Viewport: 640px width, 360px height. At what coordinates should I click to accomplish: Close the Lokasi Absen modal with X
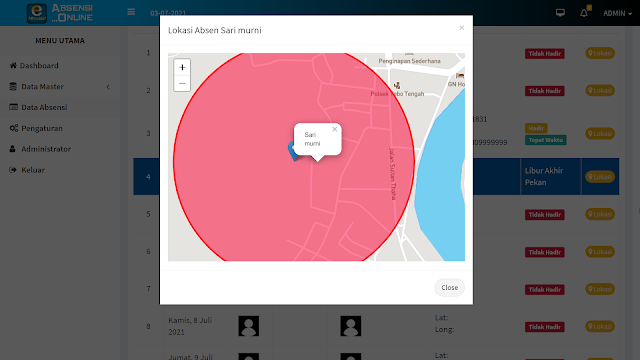(462, 28)
